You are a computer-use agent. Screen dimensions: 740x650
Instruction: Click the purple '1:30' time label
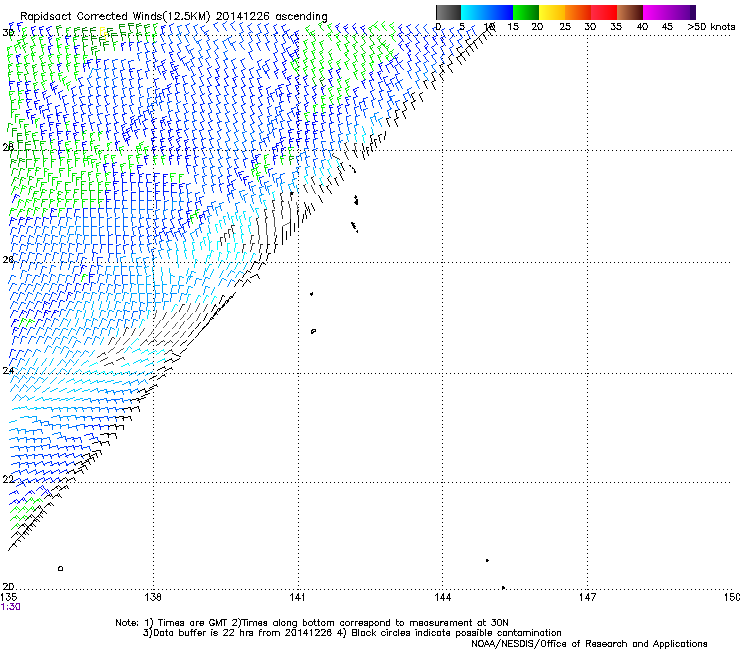10,607
